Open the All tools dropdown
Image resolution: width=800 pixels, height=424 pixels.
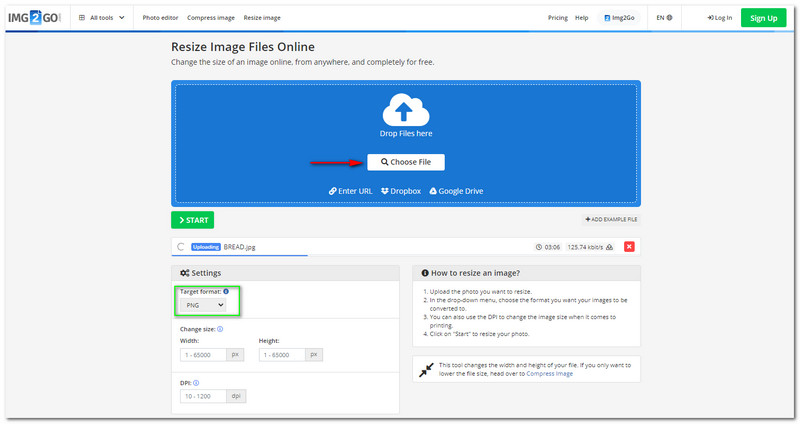101,18
